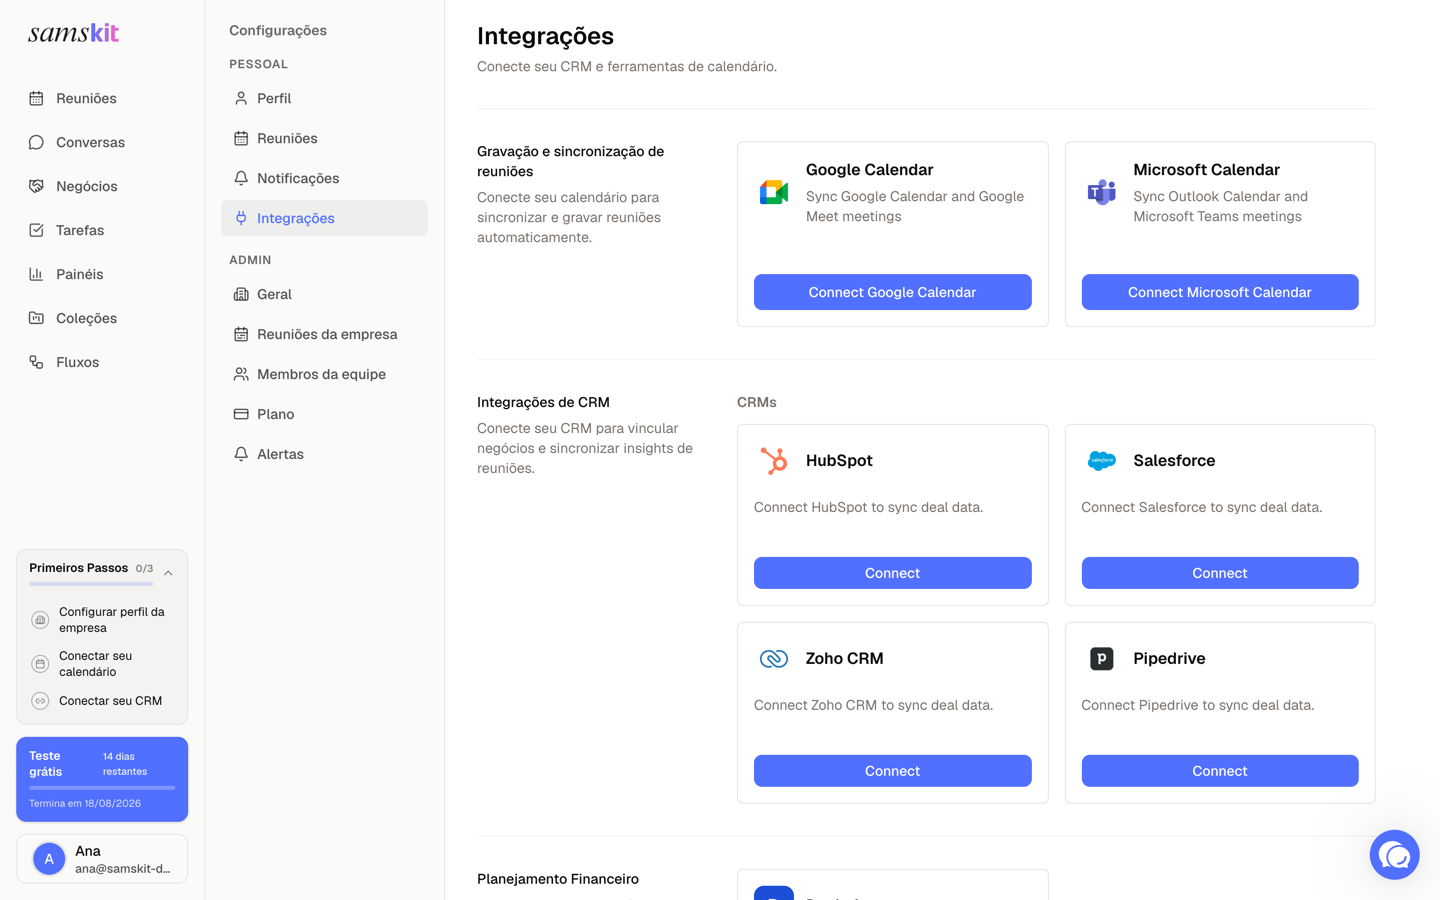This screenshot has width=1440, height=900.
Task: Click the Teste grátis trial banner
Action: tap(102, 779)
